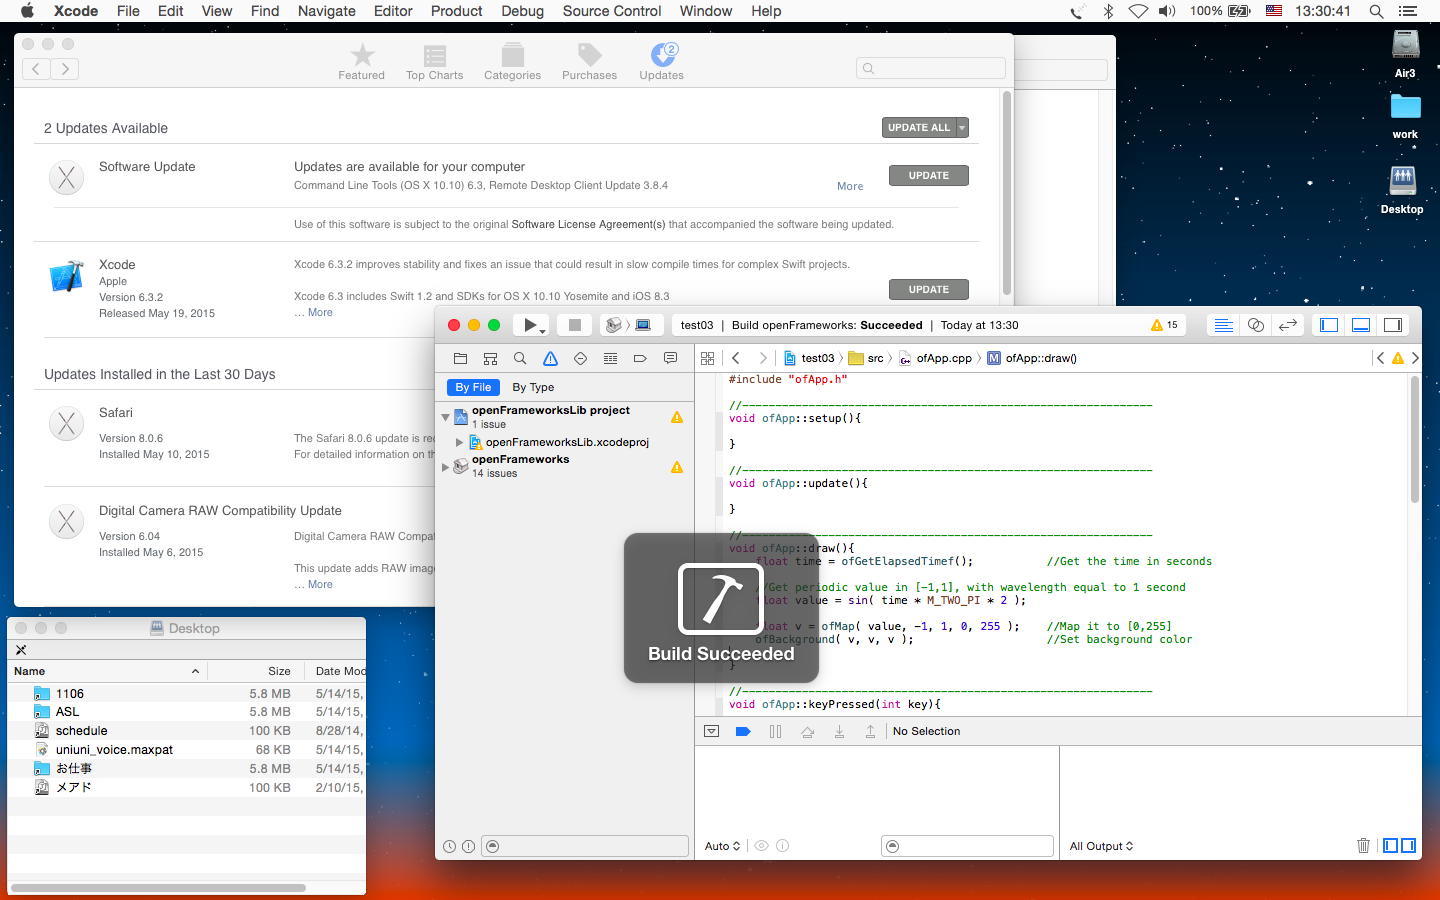Image resolution: width=1440 pixels, height=900 pixels.
Task: Select the schedule file in Desktop window
Action: (81, 731)
